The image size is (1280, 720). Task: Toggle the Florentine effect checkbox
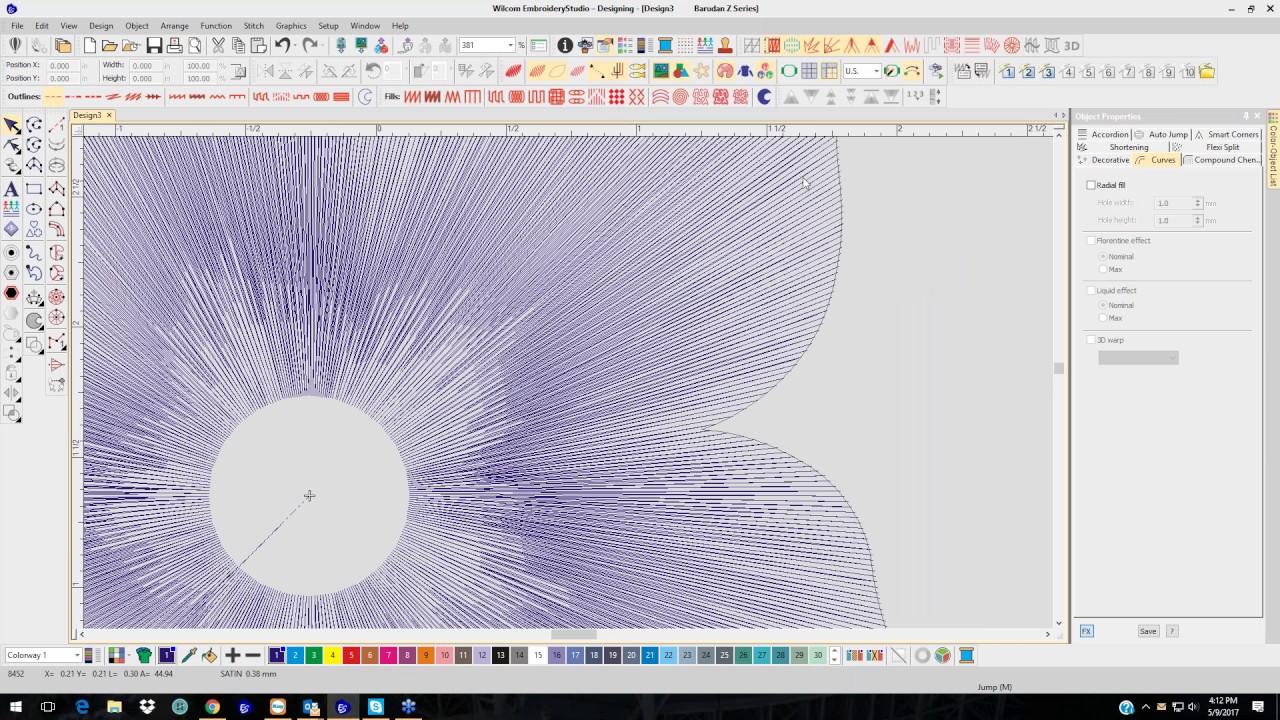(1091, 240)
